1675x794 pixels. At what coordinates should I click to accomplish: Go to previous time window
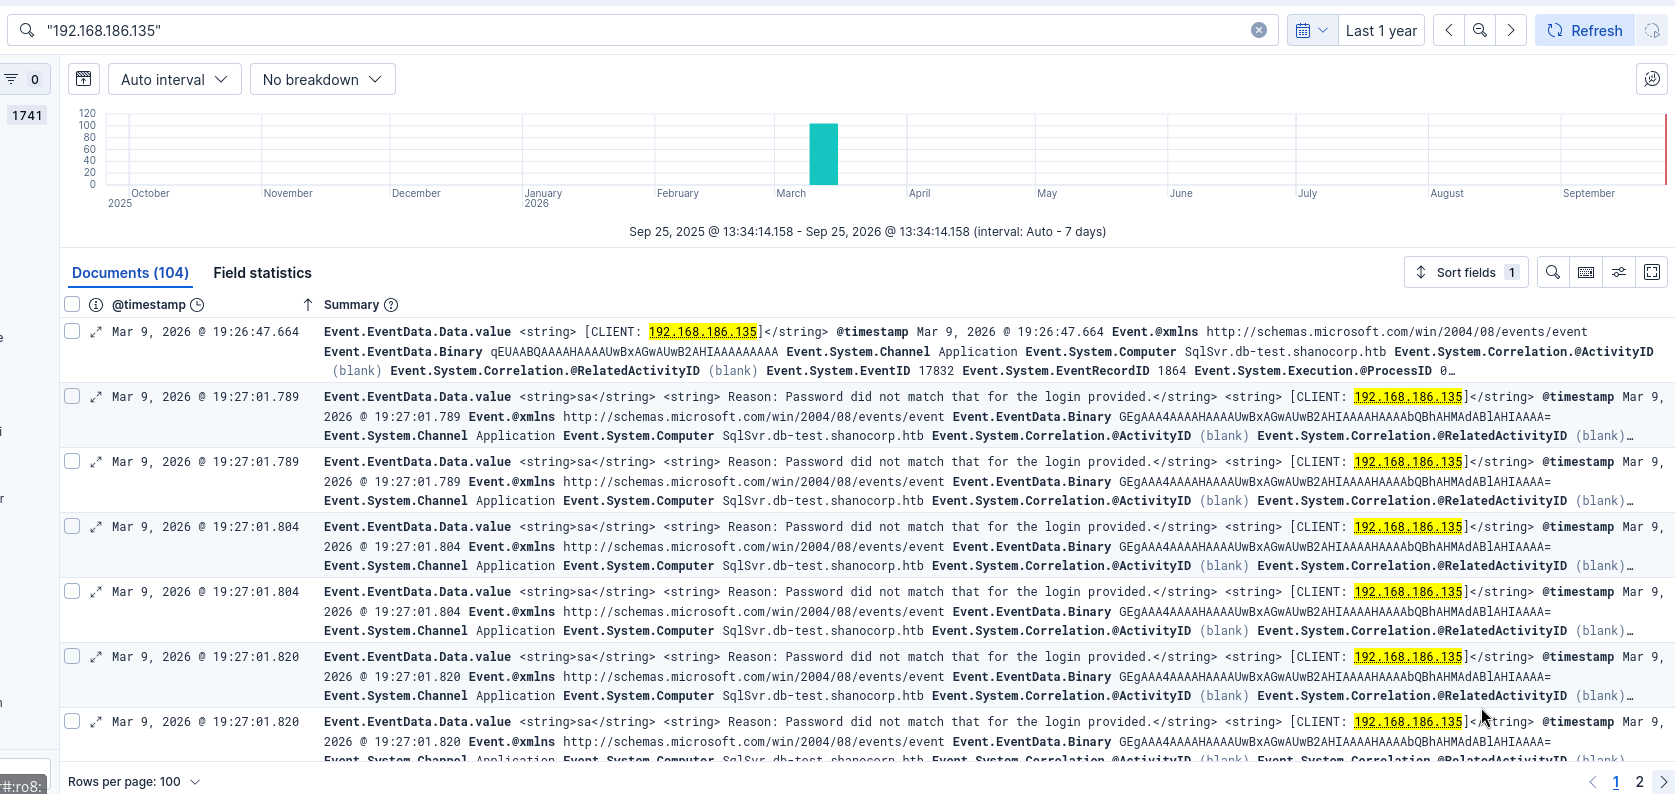point(1449,30)
